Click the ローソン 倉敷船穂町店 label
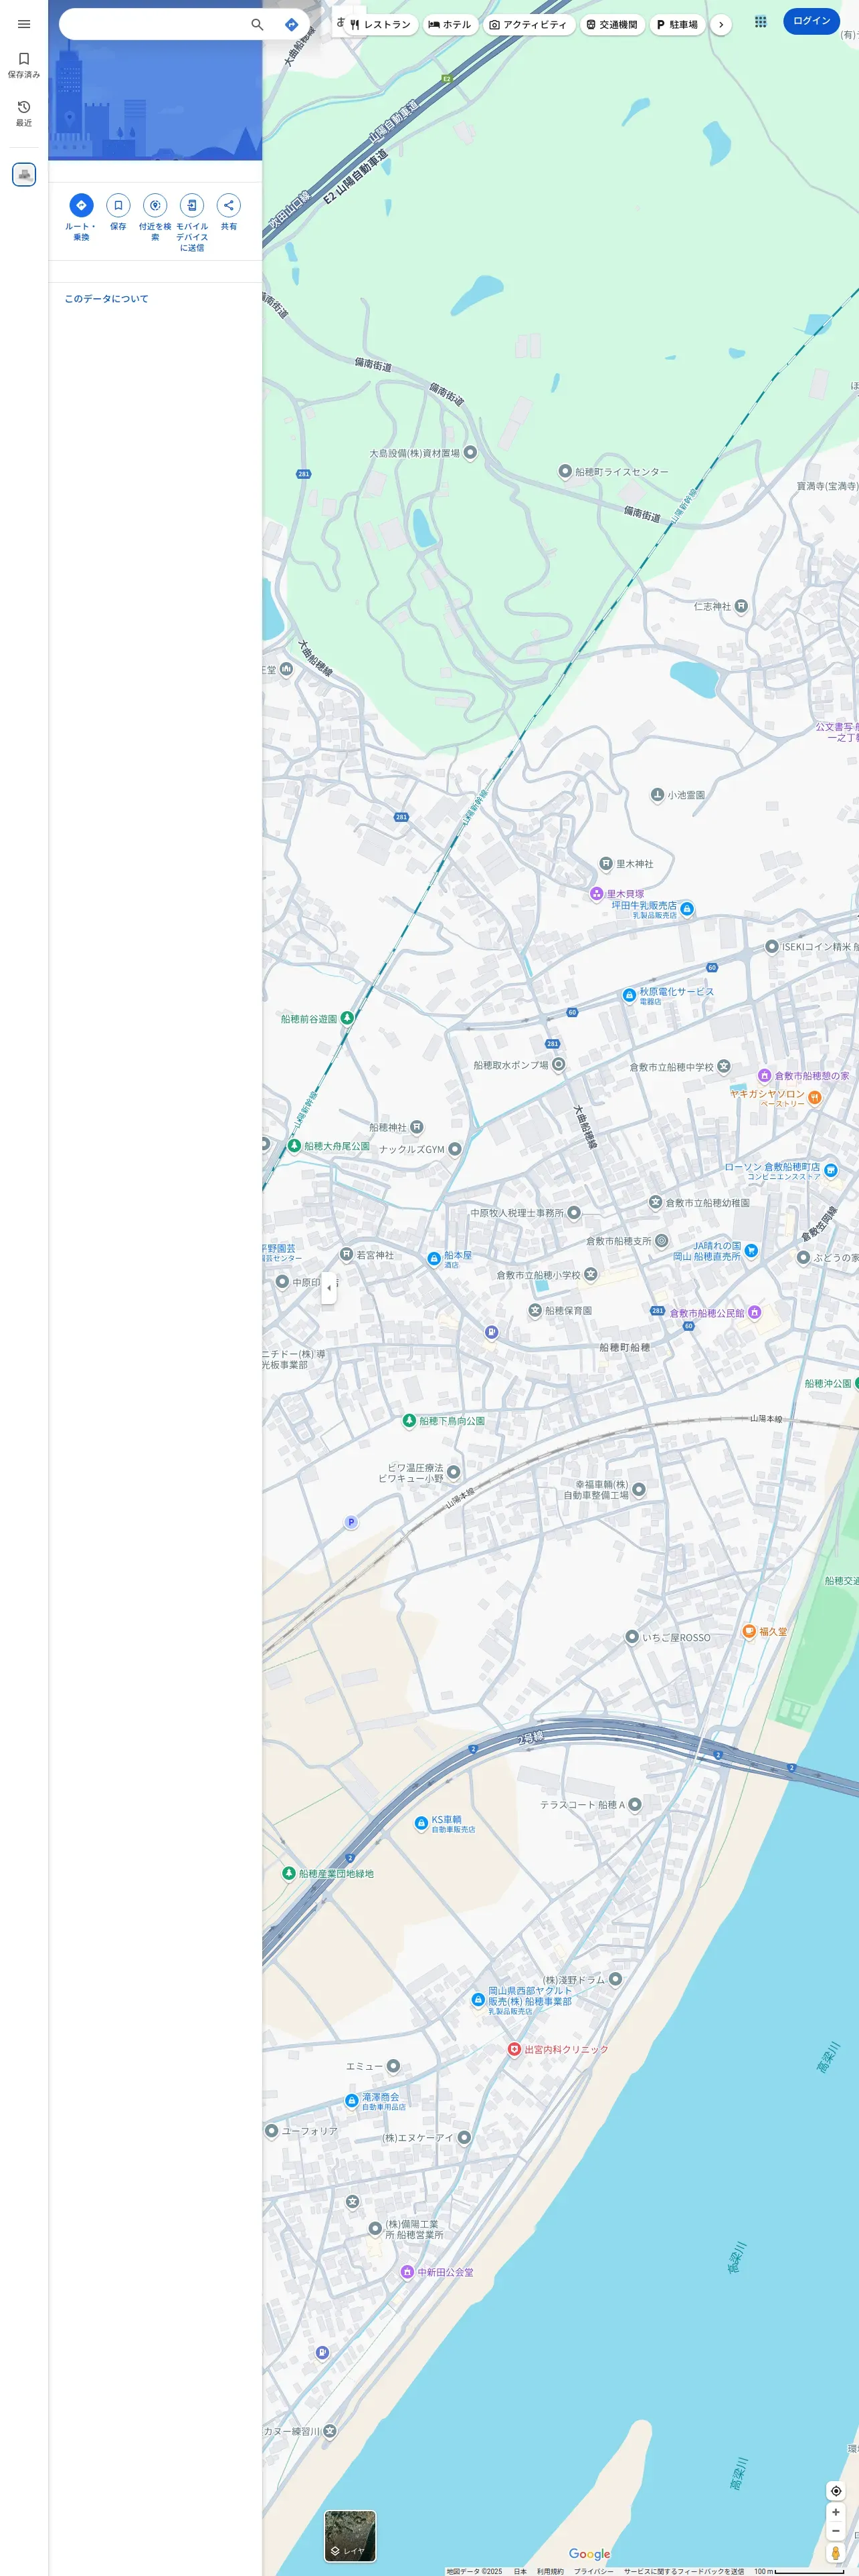Viewport: 859px width, 2576px height. (772, 1167)
